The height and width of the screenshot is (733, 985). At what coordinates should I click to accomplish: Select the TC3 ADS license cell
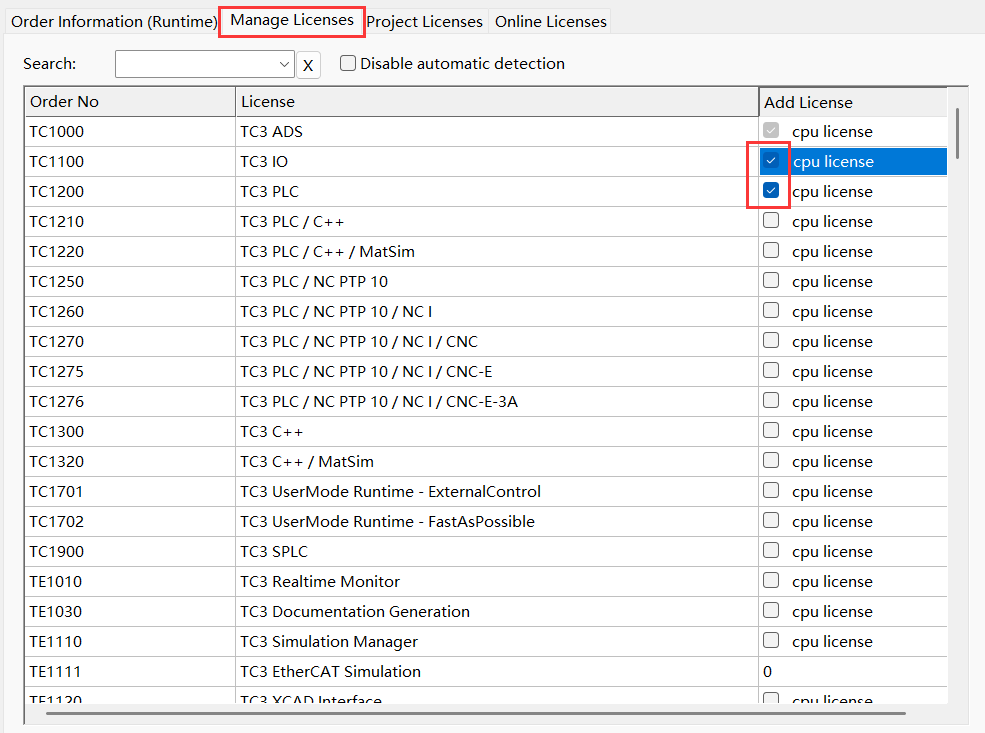point(497,132)
